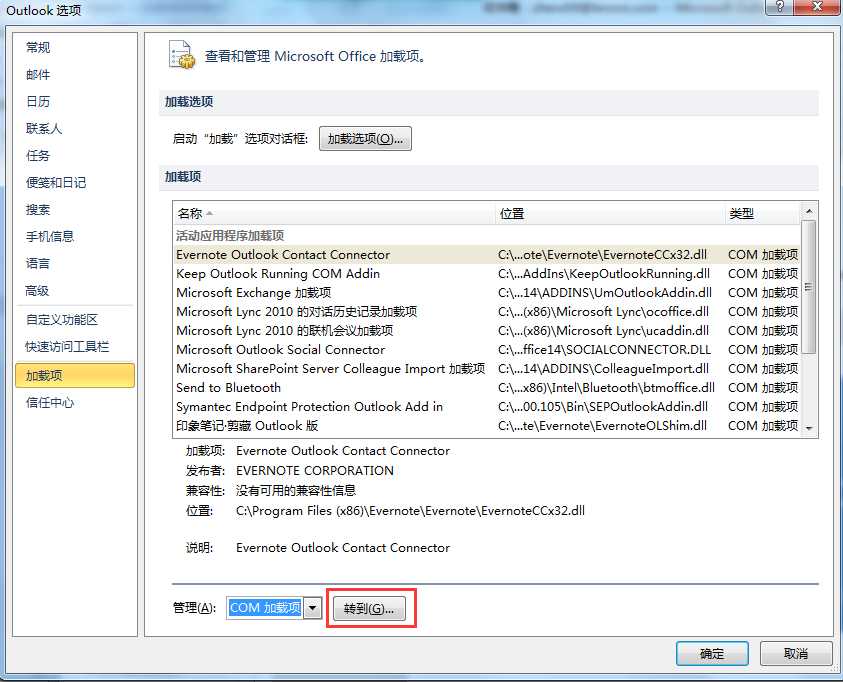Select 印象笔记·剪藏 Outlook 版 row

click(487, 426)
